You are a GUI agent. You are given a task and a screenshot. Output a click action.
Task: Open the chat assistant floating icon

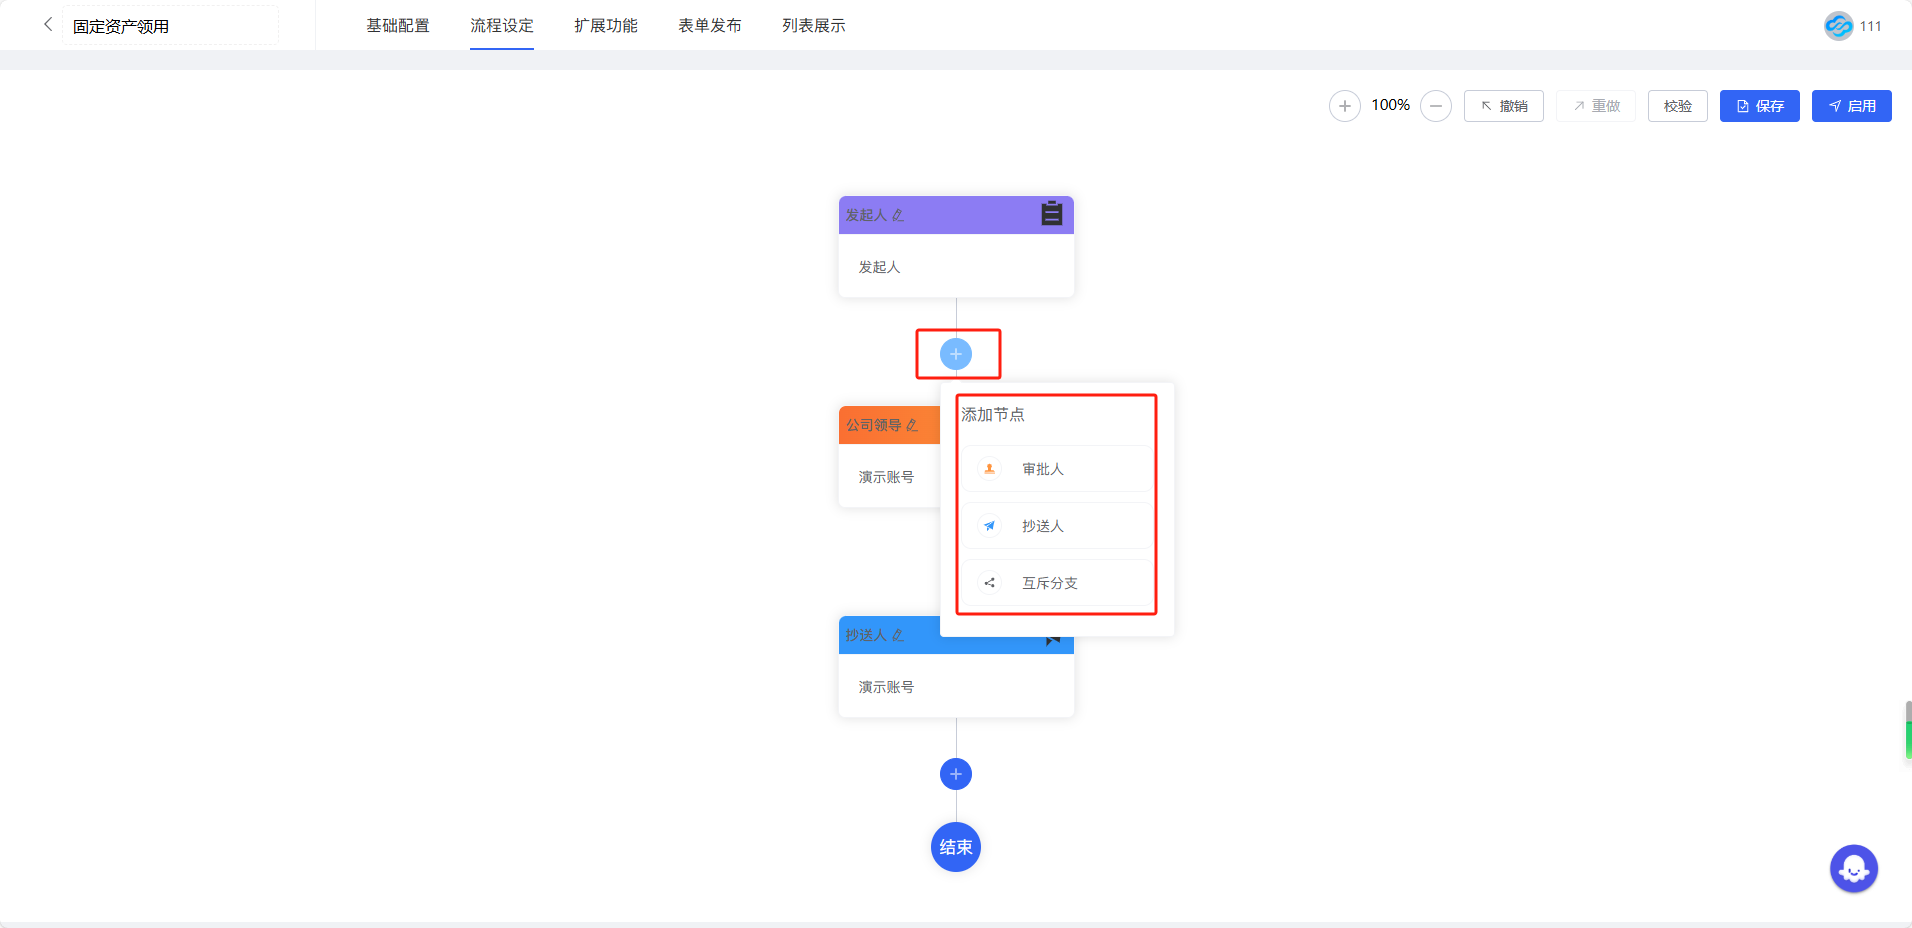(x=1853, y=869)
